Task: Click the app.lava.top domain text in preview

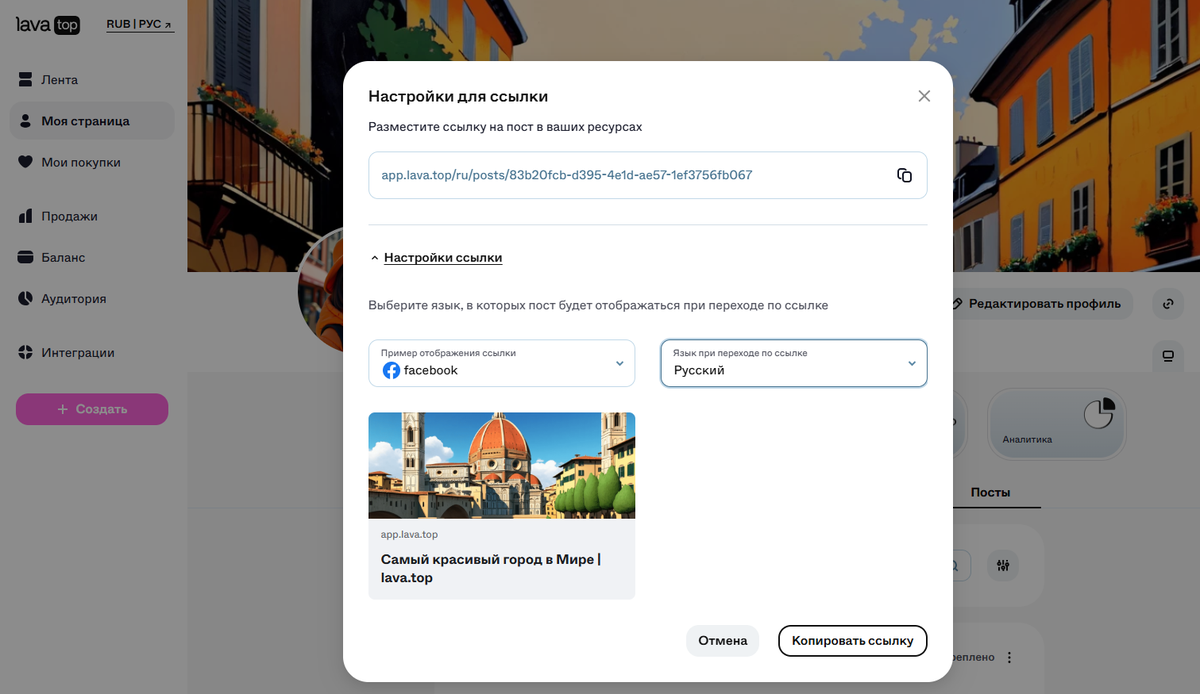Action: click(x=409, y=535)
